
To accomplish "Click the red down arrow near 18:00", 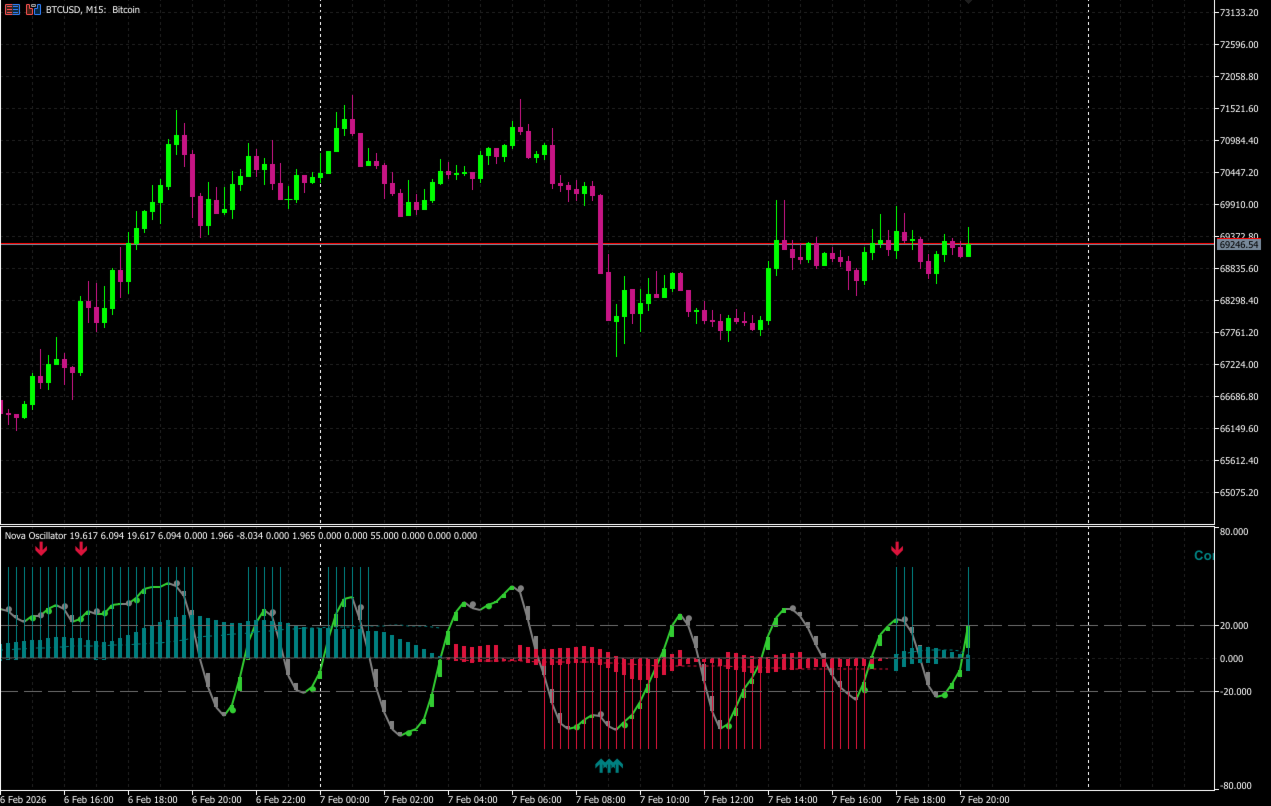I will point(897,548).
